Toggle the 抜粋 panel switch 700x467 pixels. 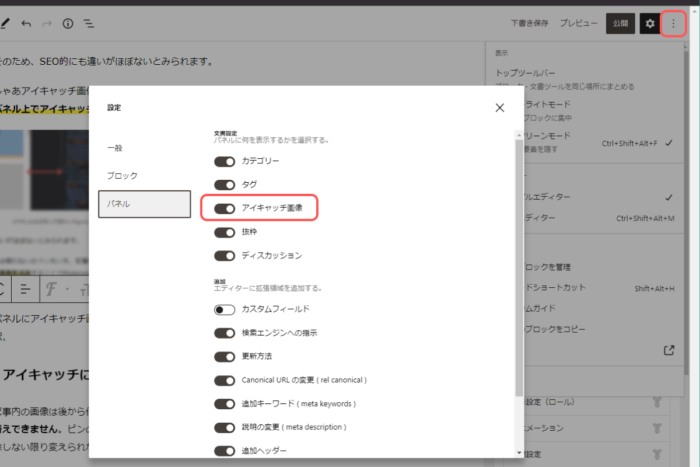pos(225,232)
